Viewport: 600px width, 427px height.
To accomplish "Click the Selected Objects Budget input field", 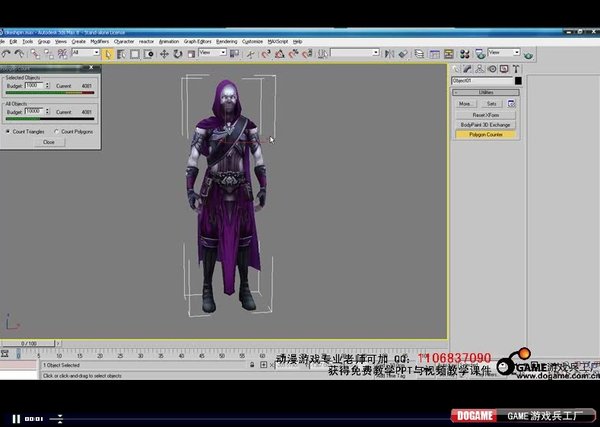I will pyautogui.click(x=36, y=86).
